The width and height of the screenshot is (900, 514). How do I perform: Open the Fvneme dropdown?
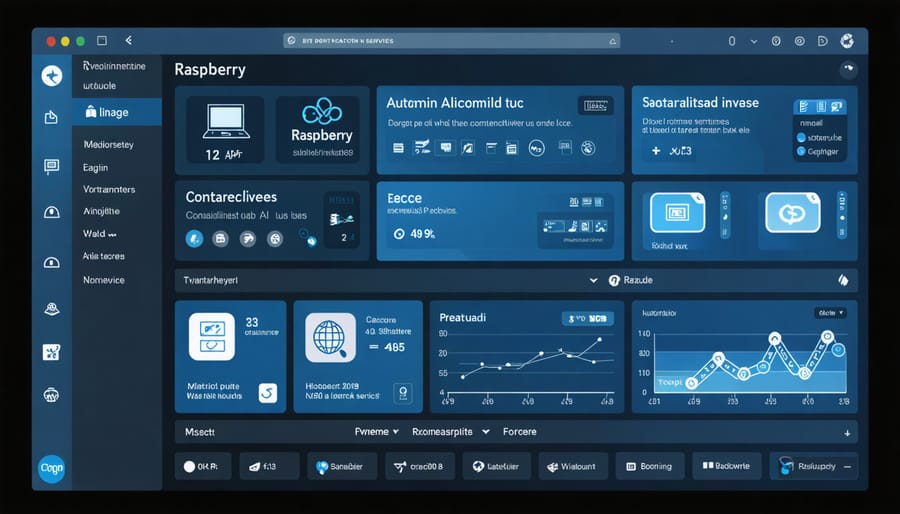[377, 431]
